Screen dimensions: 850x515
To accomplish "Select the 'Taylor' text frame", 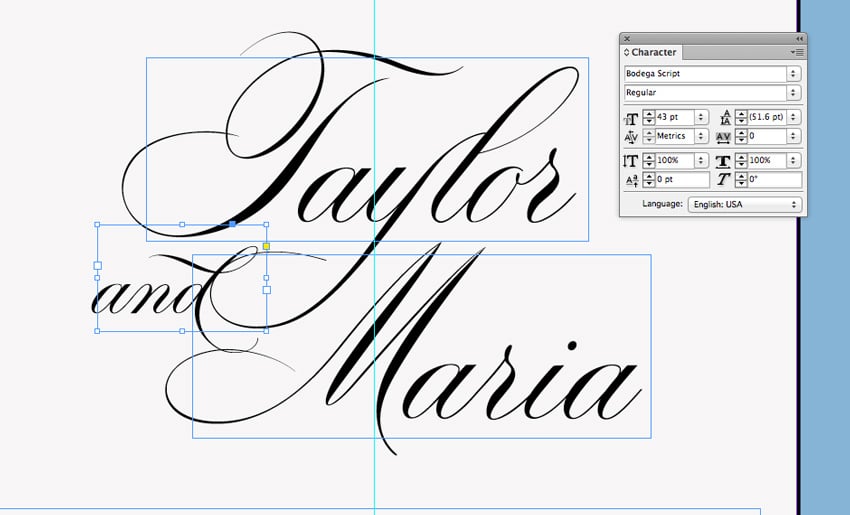I will point(368,149).
